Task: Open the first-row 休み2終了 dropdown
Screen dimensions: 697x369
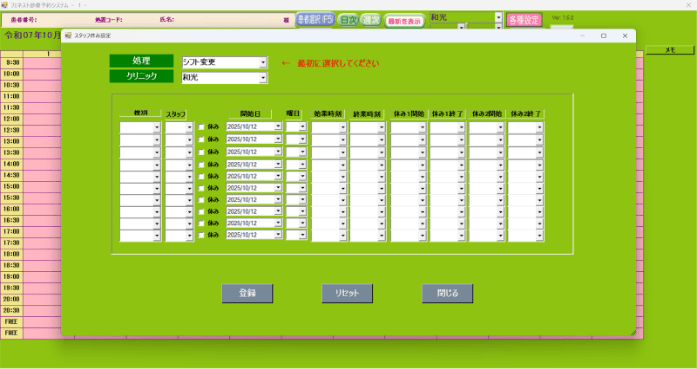Action: 540,128
